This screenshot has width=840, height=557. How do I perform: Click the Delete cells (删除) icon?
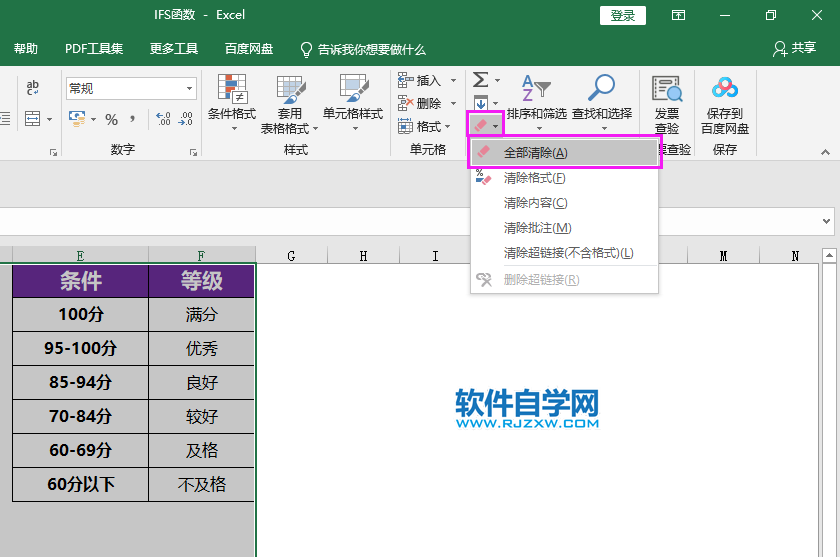(406, 103)
